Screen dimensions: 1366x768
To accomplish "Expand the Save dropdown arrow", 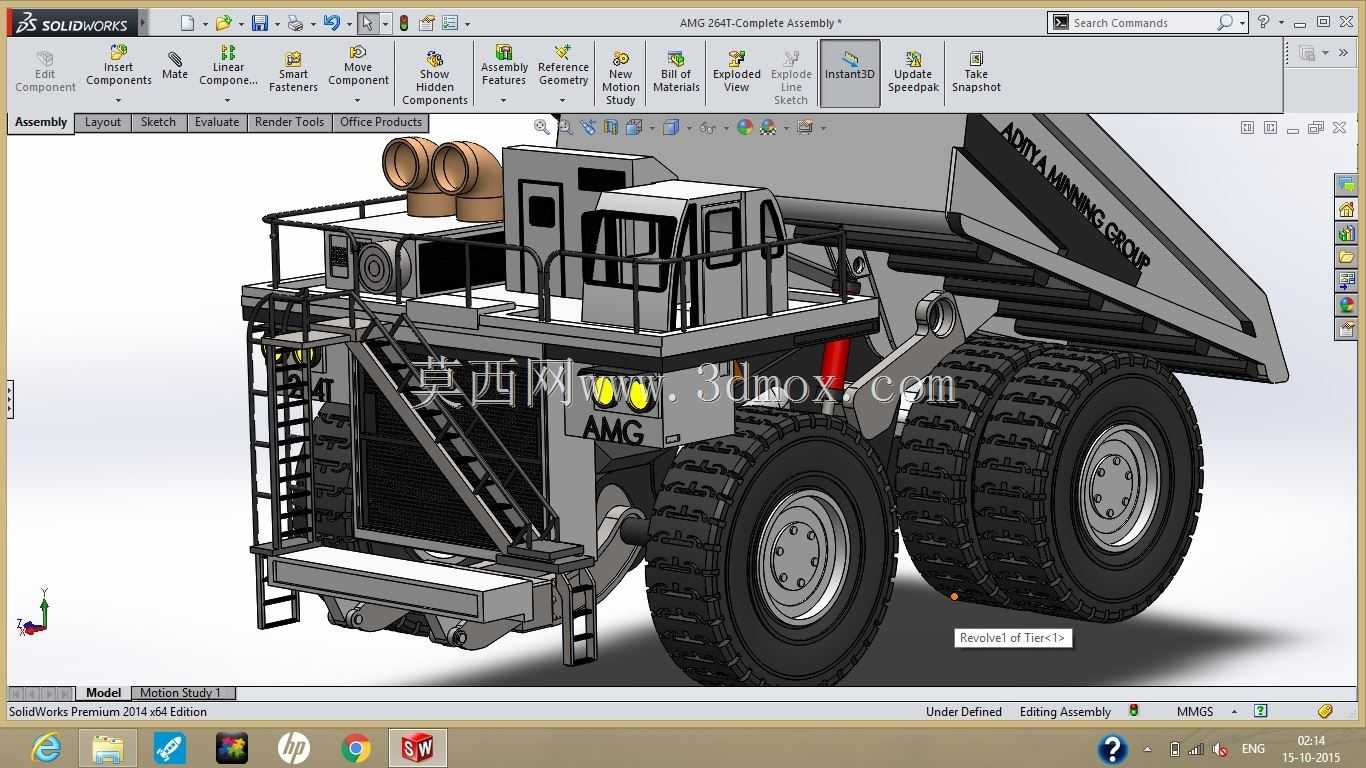I will click(276, 24).
